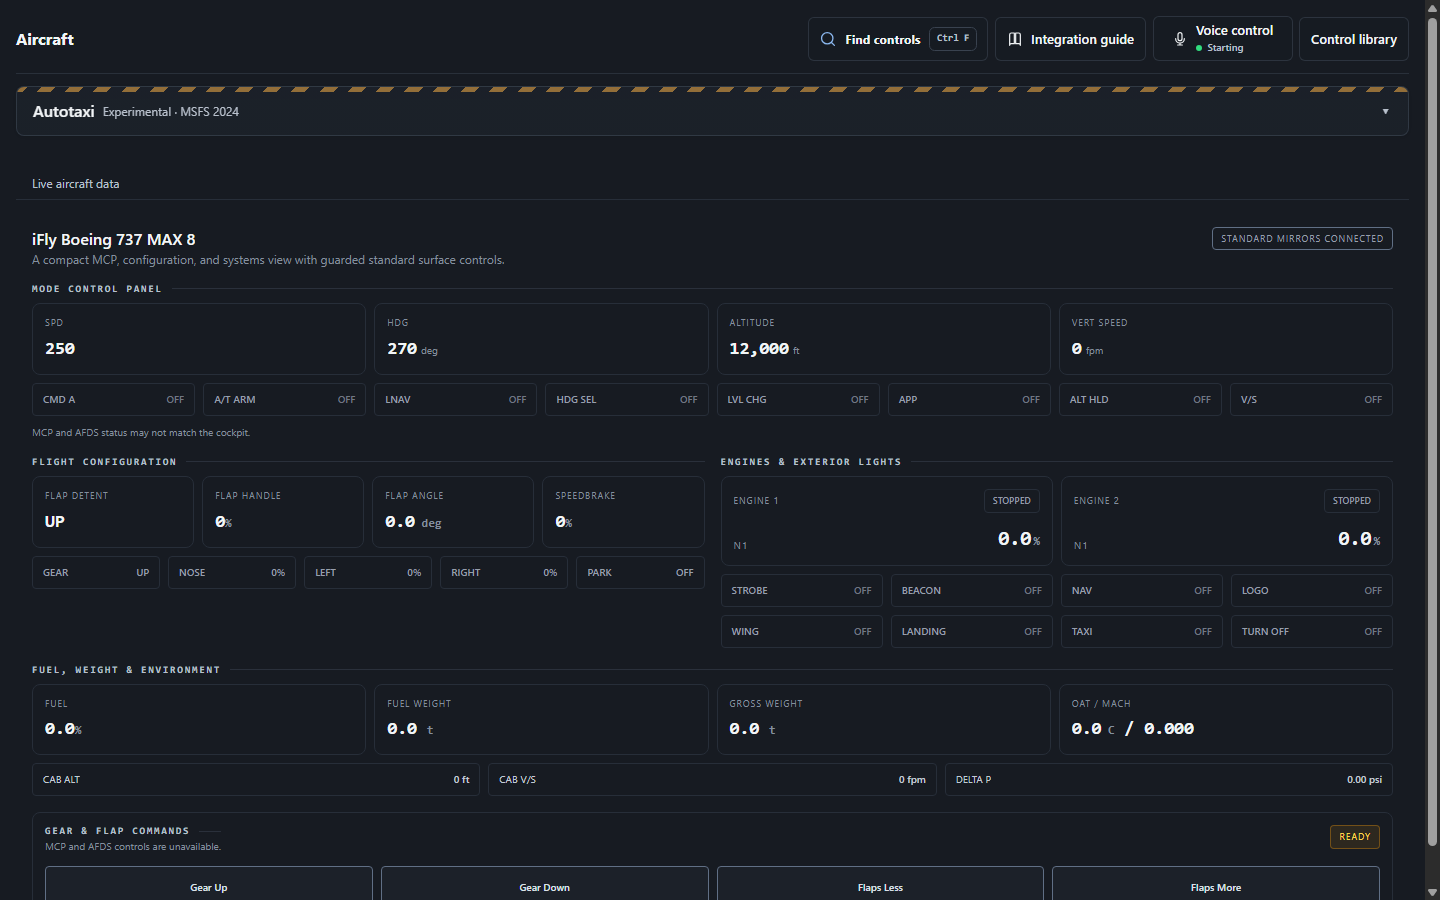
Task: Click the Voice control button
Action: tap(1222, 39)
